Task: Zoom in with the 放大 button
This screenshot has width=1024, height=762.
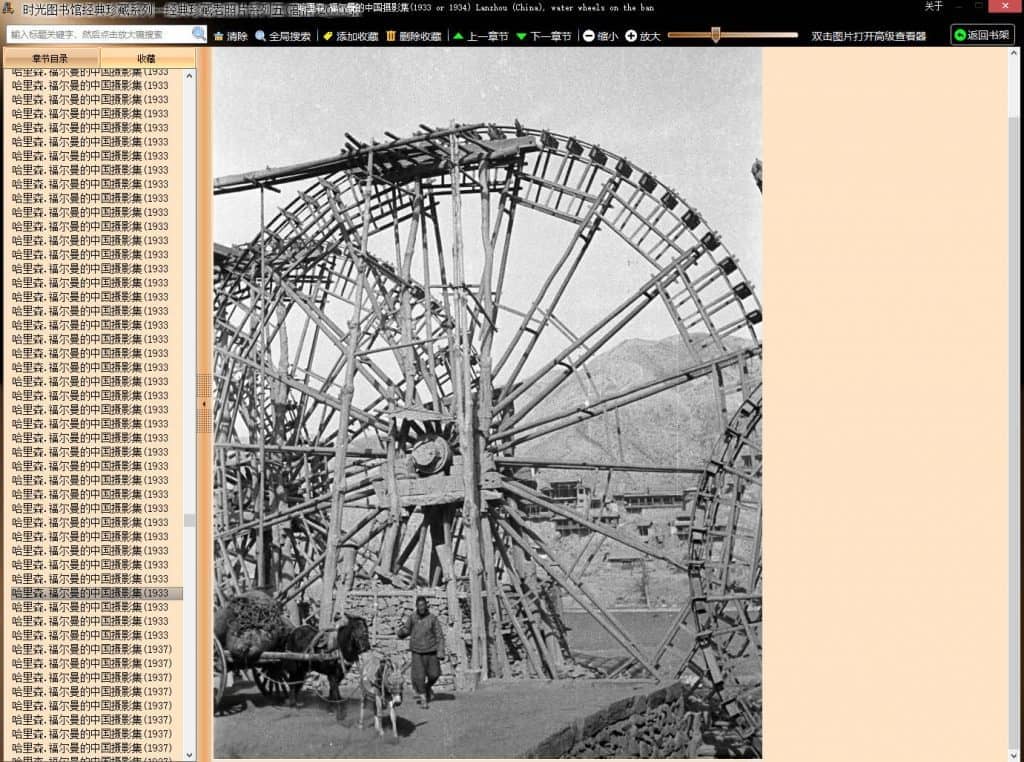Action: (643, 36)
